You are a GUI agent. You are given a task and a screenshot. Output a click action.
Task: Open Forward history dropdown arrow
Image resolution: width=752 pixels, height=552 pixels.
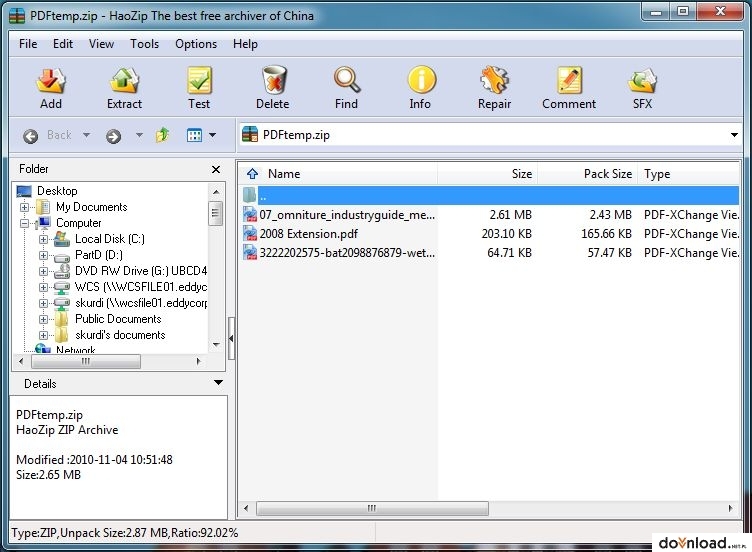(139, 135)
